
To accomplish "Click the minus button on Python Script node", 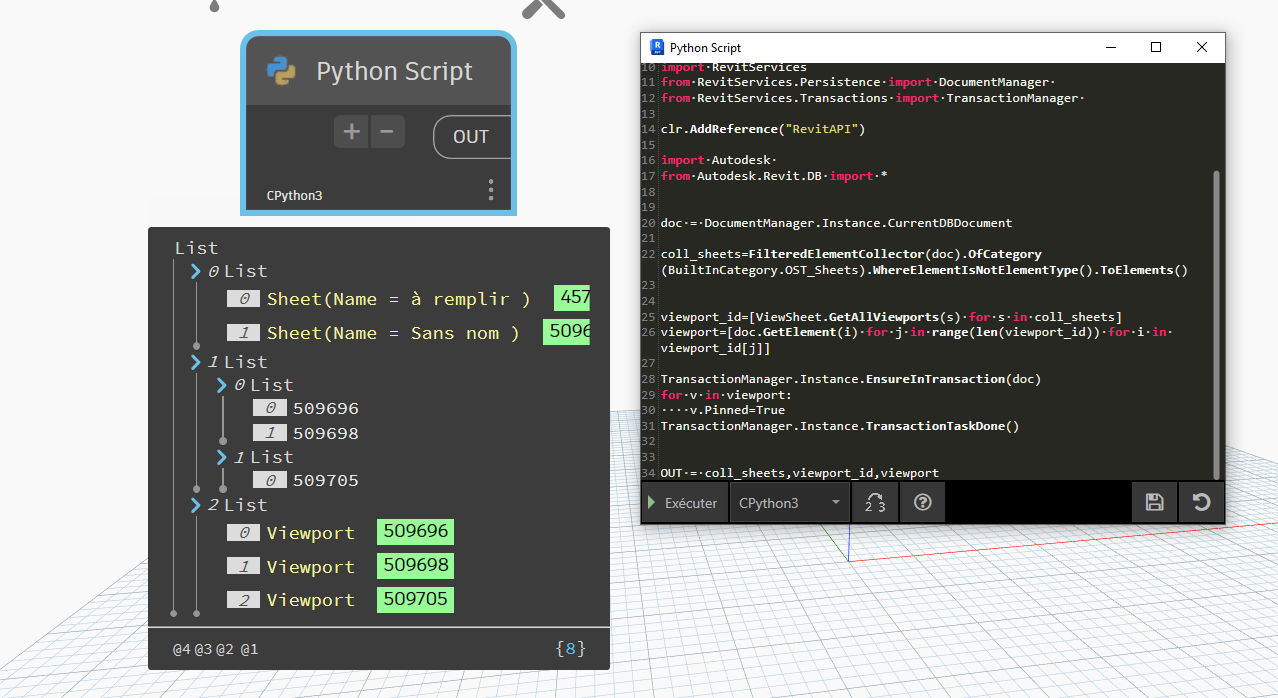I will click(387, 132).
